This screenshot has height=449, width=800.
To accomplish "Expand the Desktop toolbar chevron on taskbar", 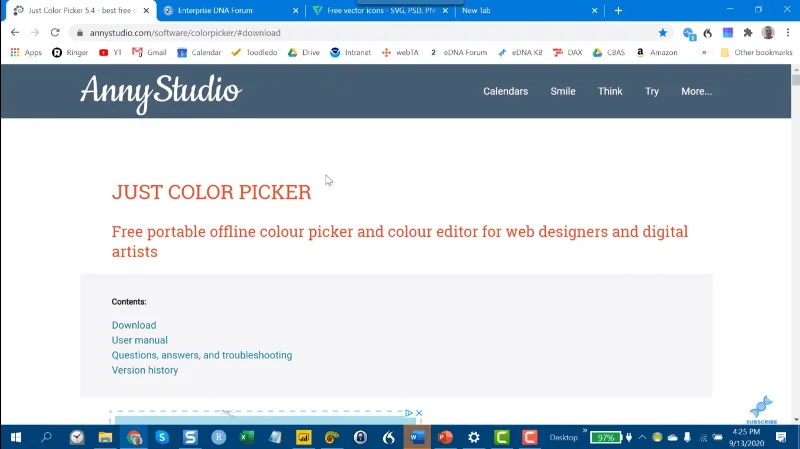I will pyautogui.click(x=585, y=431).
